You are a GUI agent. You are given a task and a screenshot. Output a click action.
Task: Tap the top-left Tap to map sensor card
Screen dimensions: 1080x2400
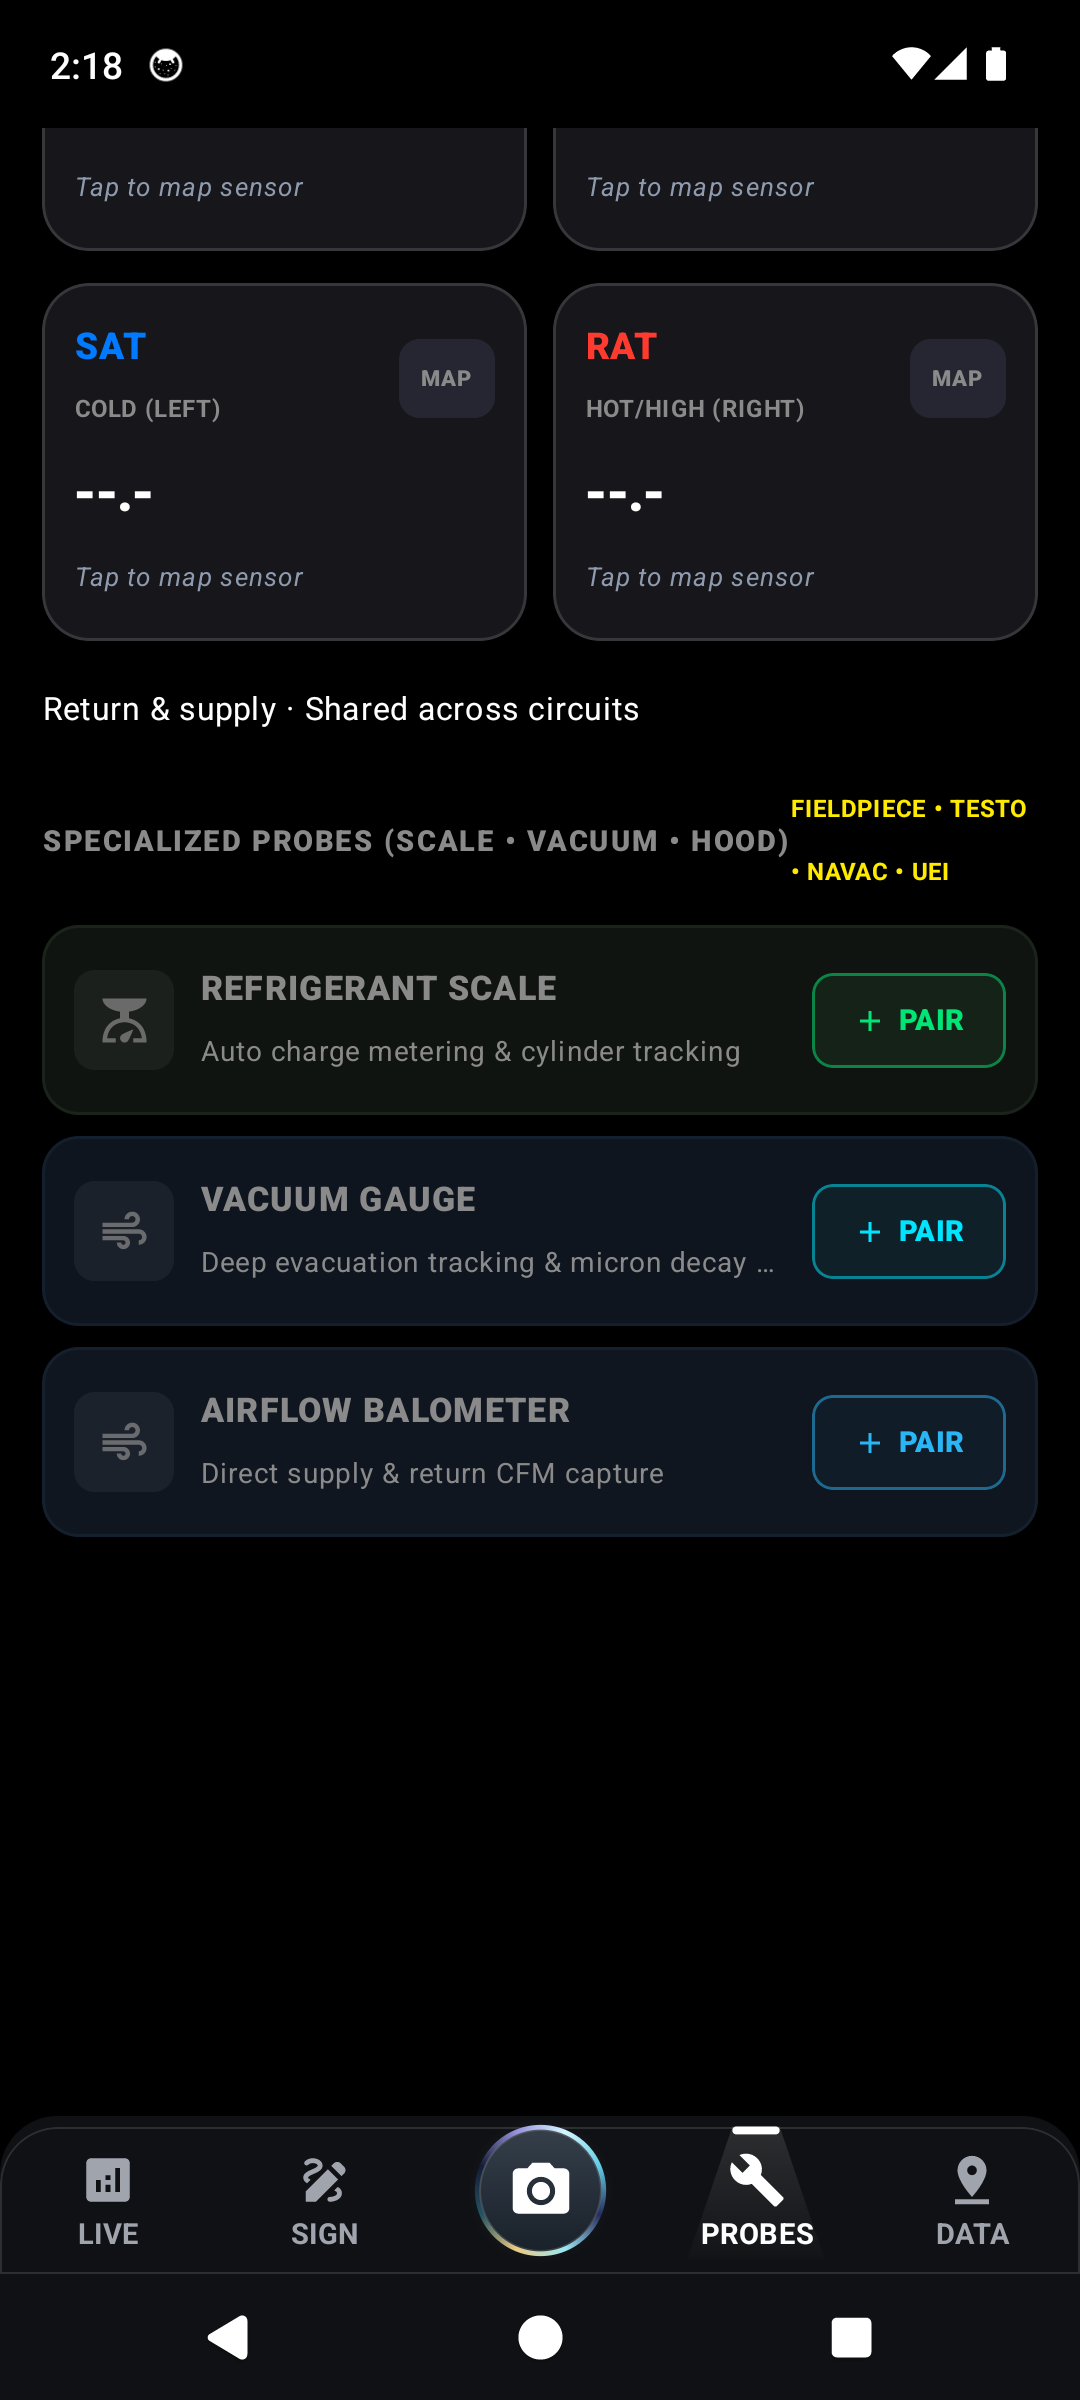coord(284,188)
